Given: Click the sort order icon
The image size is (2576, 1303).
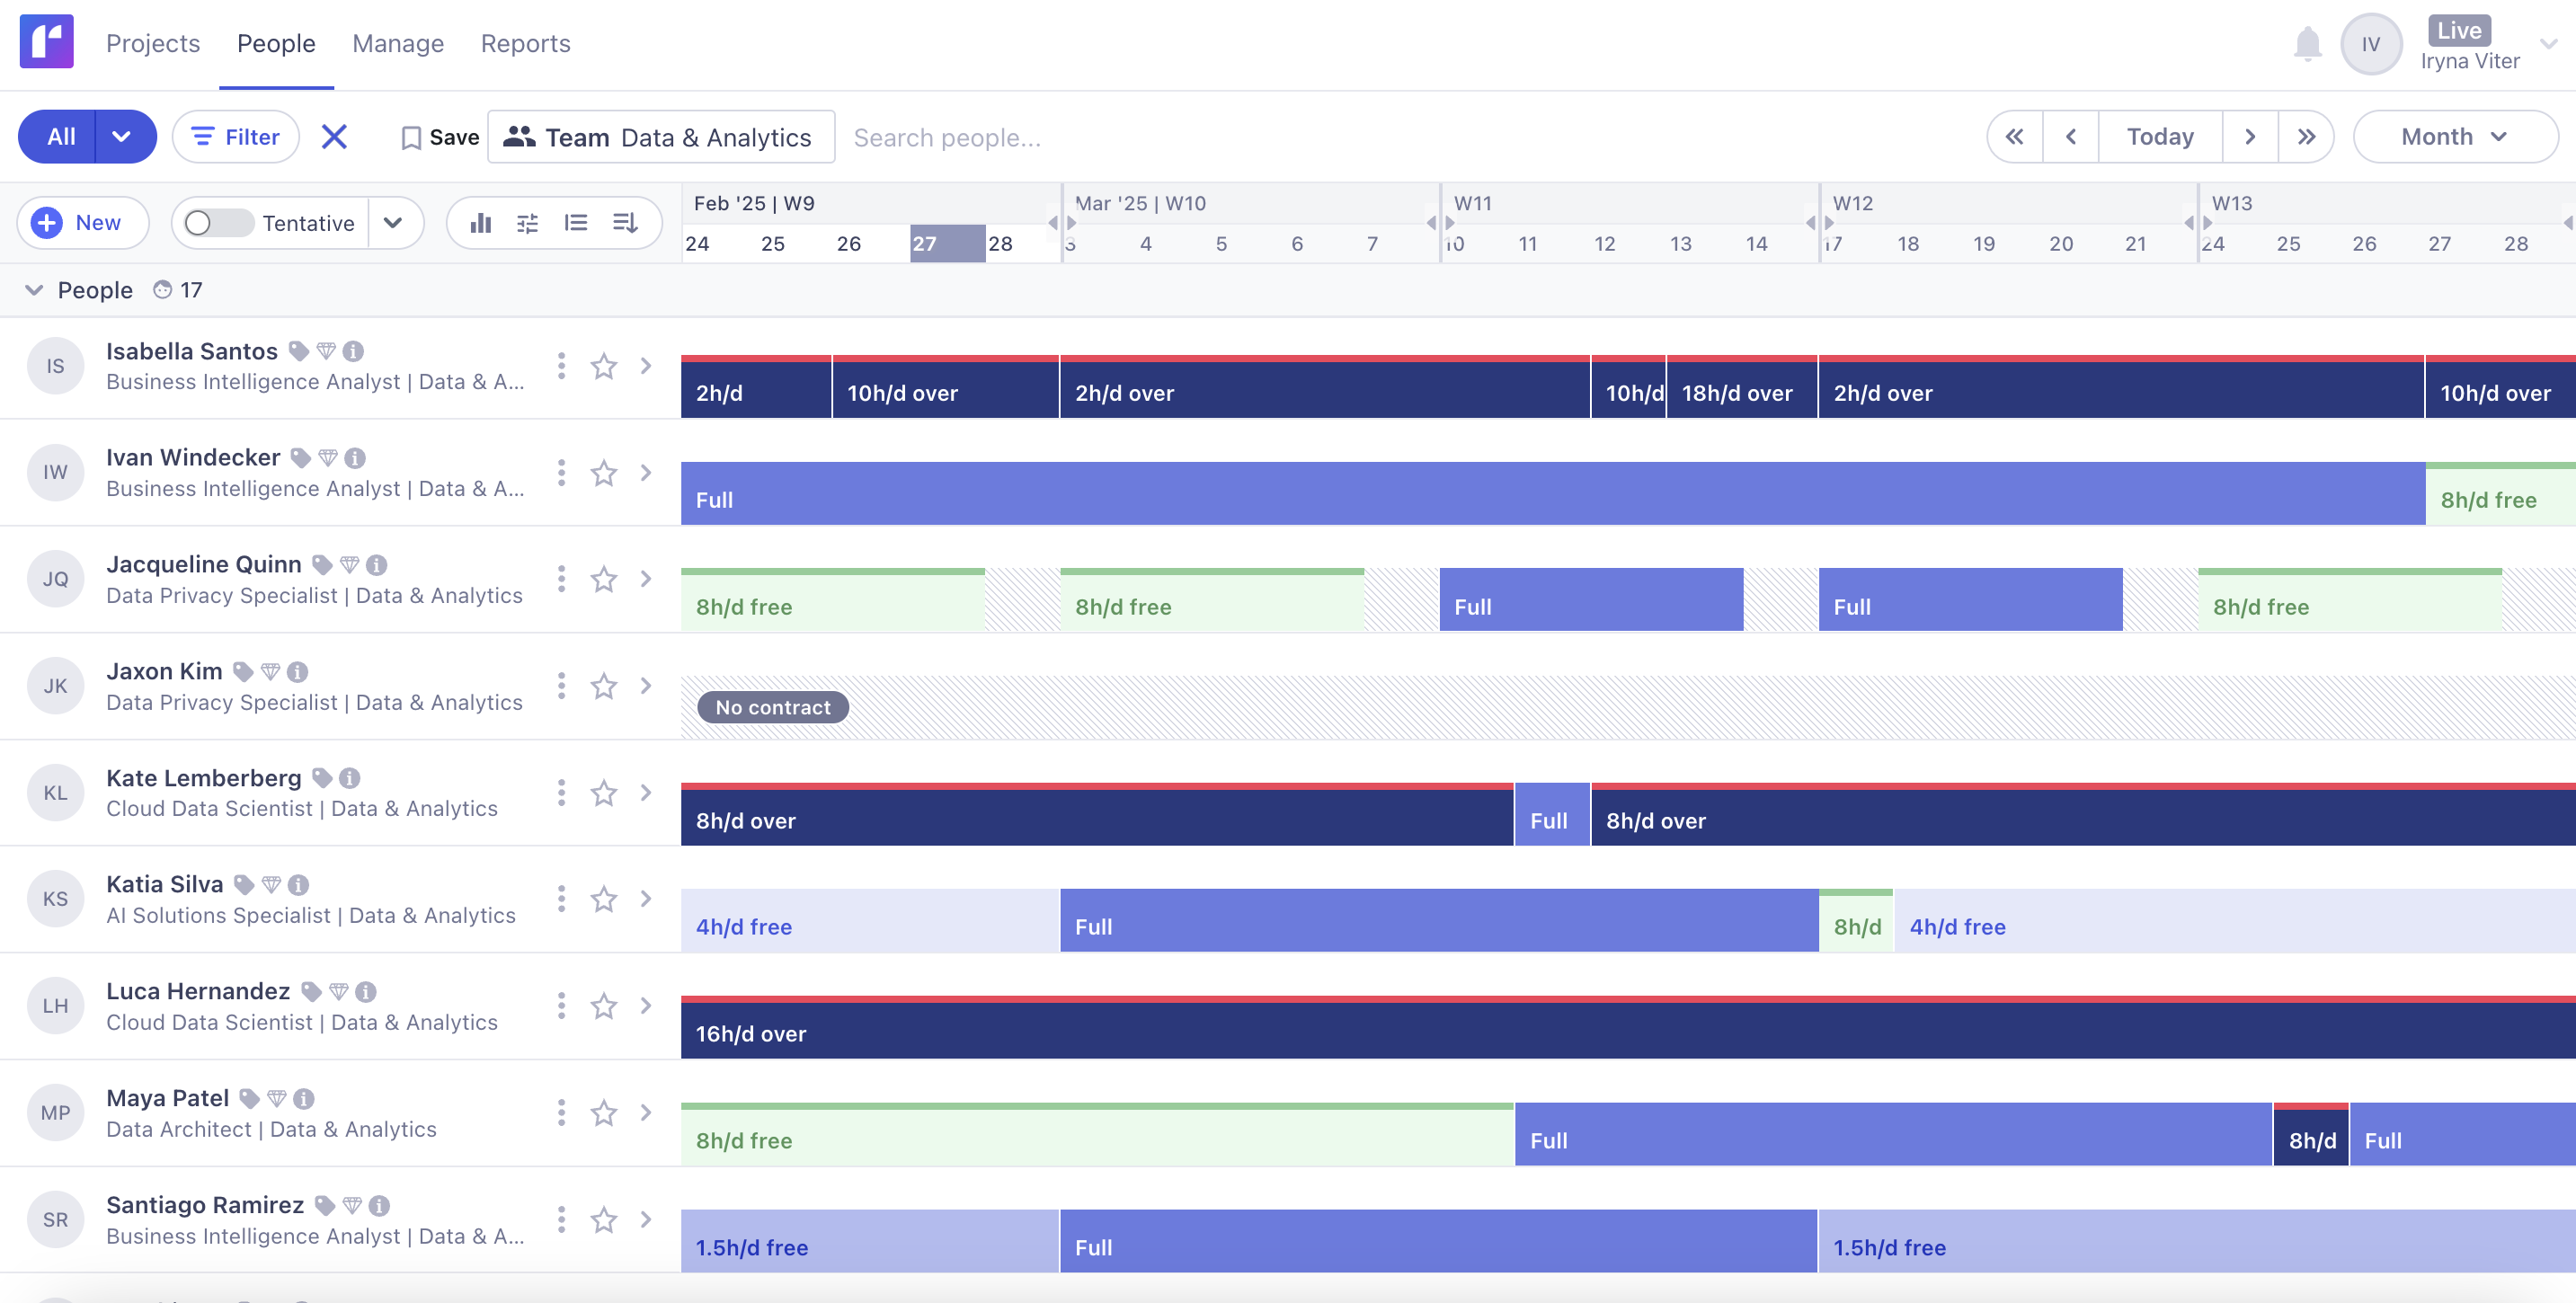Looking at the screenshot, I should (x=625, y=223).
